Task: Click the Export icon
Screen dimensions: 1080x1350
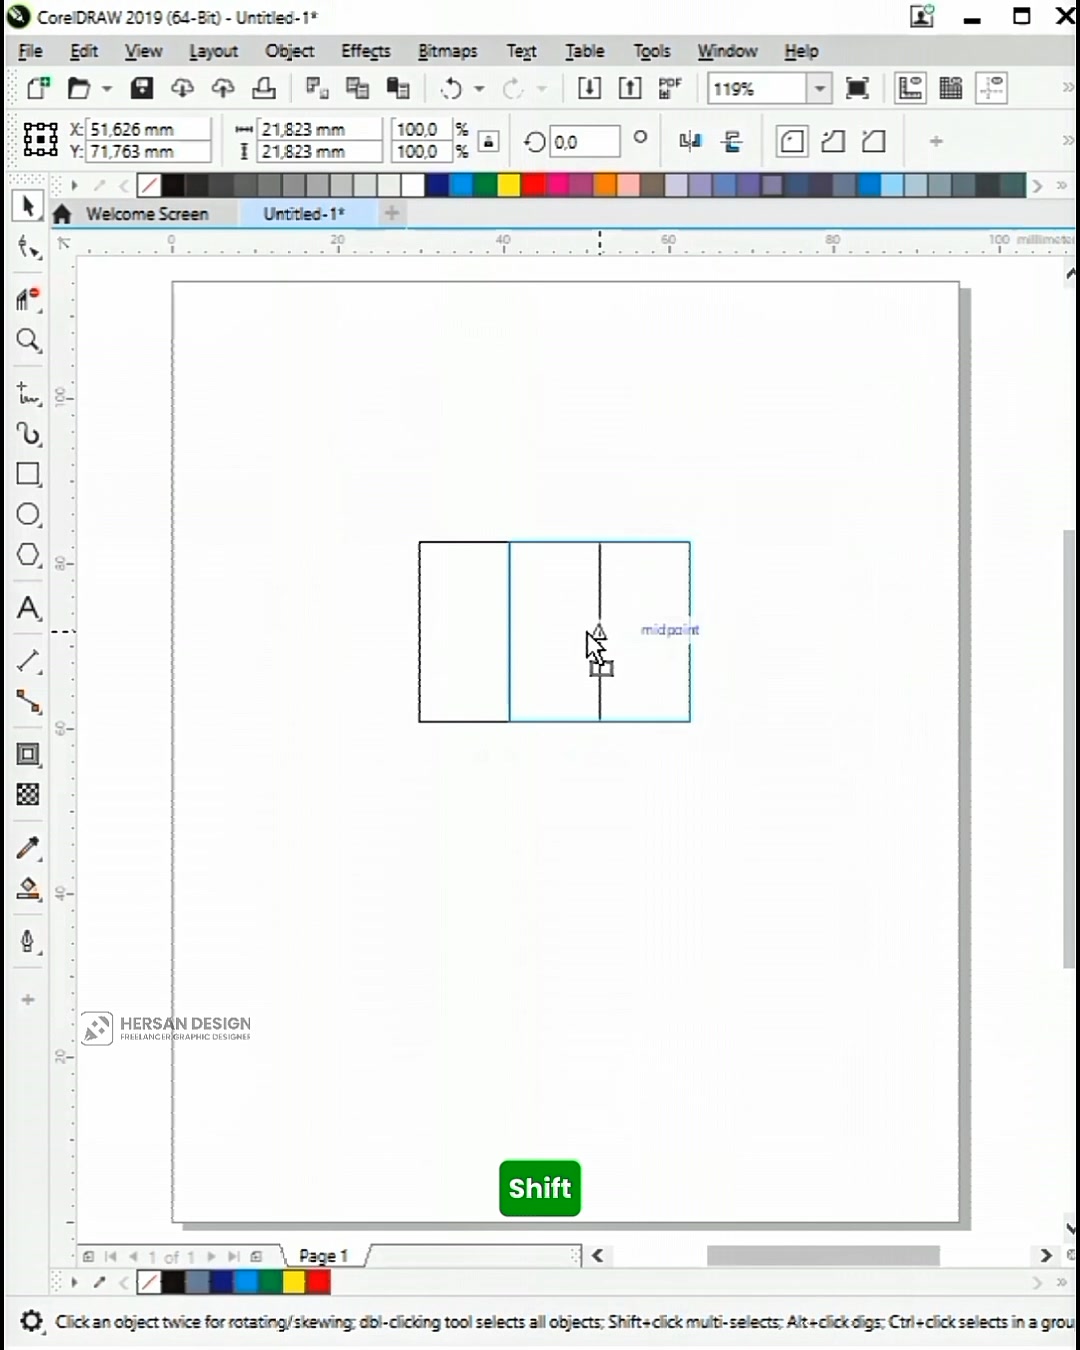Action: [630, 88]
